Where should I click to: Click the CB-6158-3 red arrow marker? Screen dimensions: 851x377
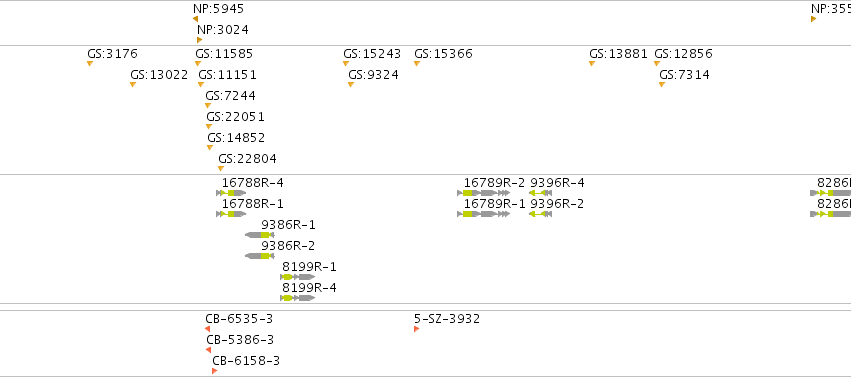pyautogui.click(x=214, y=371)
